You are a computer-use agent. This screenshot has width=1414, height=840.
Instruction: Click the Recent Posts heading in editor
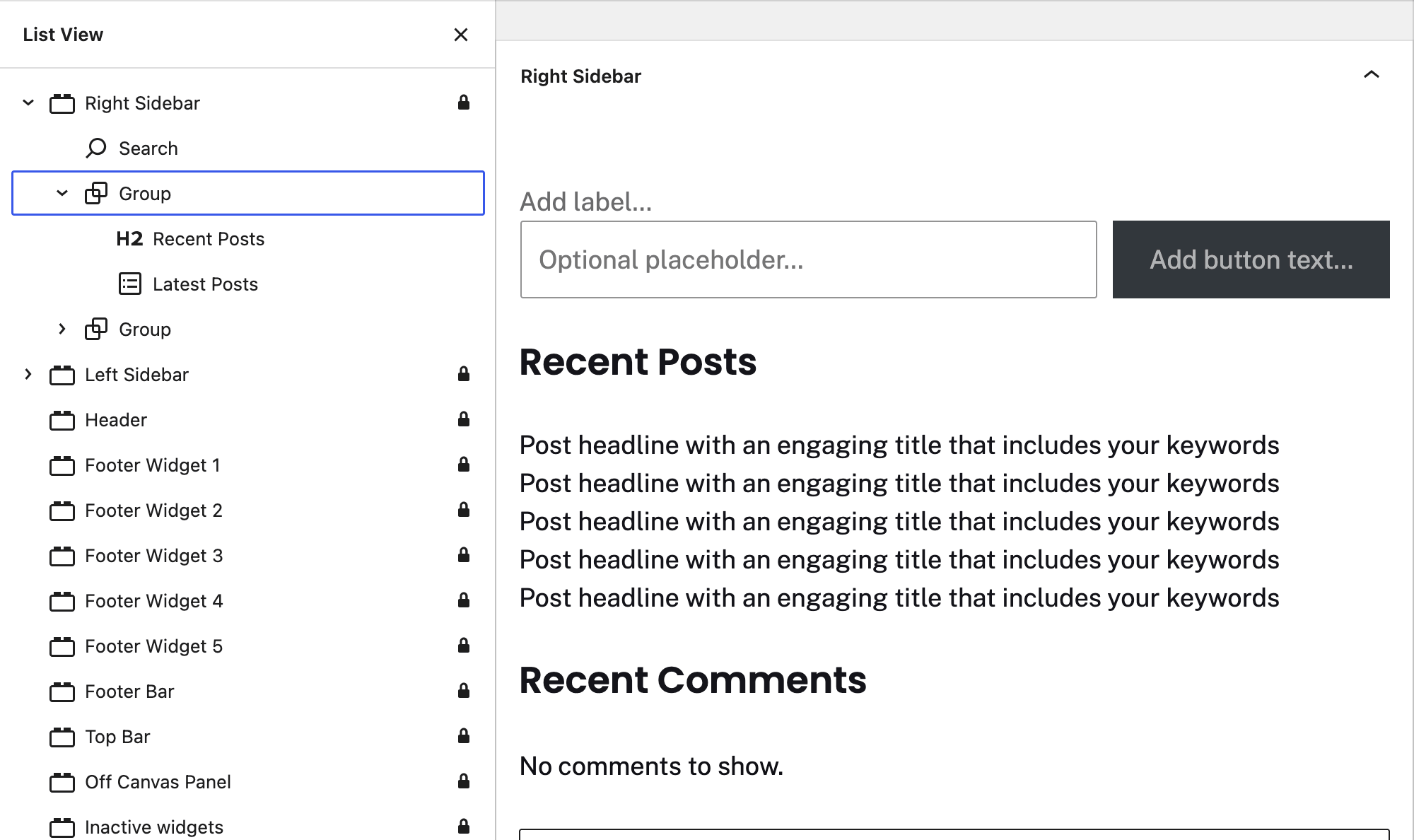point(638,362)
